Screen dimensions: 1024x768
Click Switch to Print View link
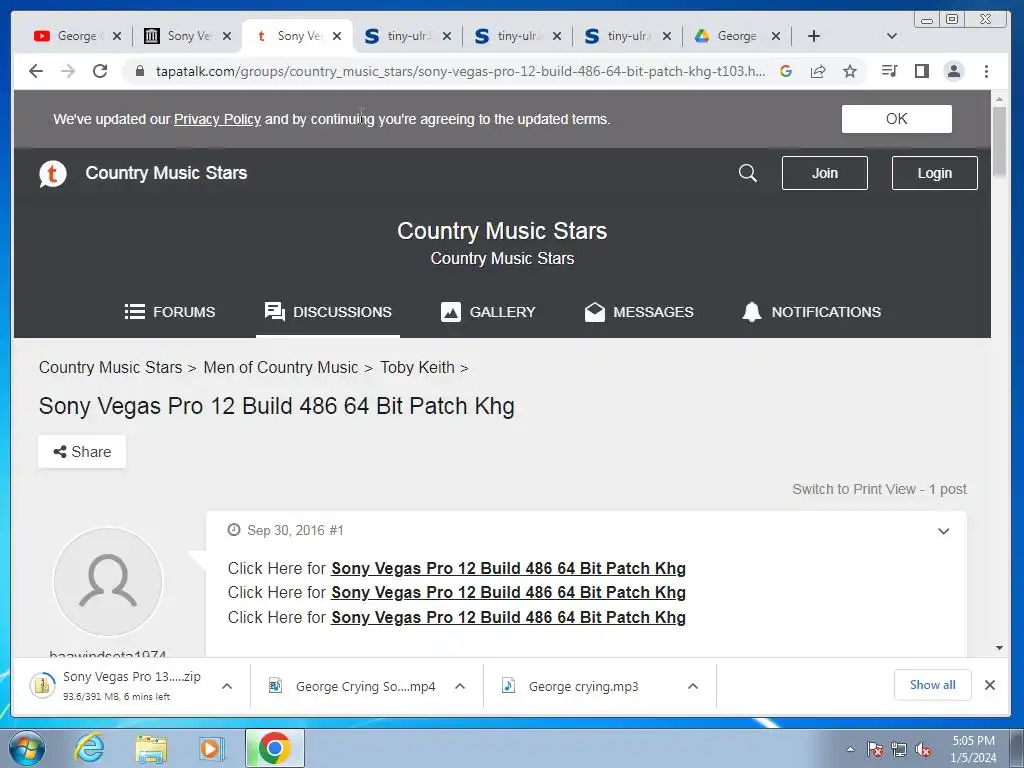click(854, 489)
